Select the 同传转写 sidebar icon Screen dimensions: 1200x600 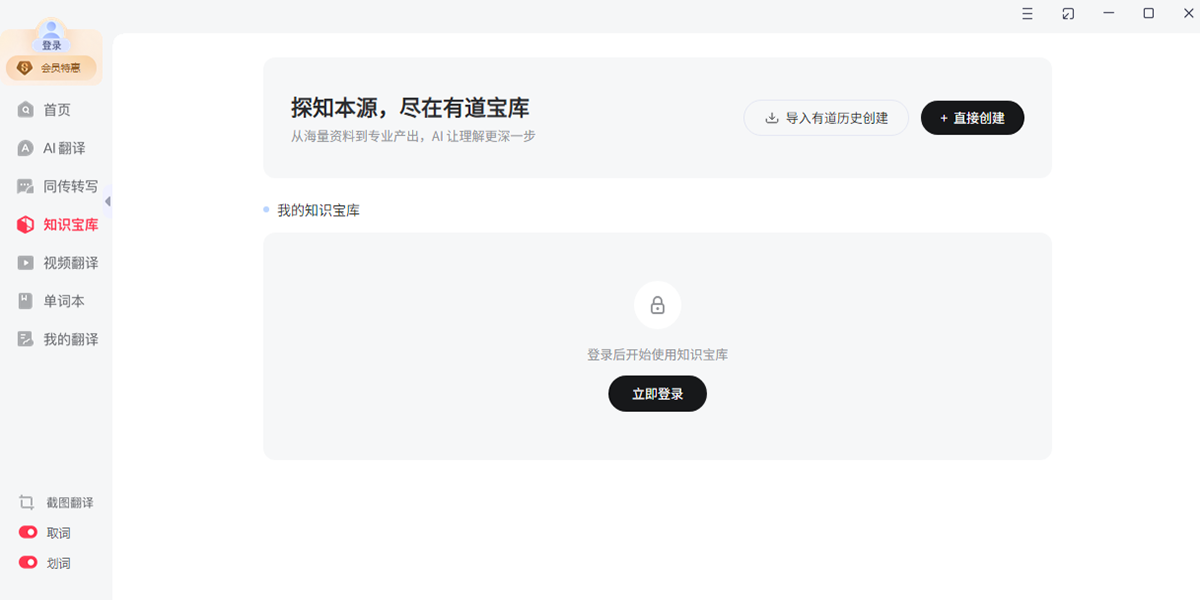(x=26, y=186)
